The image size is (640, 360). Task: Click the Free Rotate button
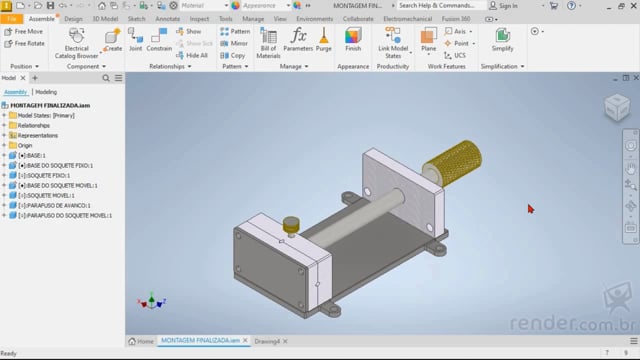[24, 43]
